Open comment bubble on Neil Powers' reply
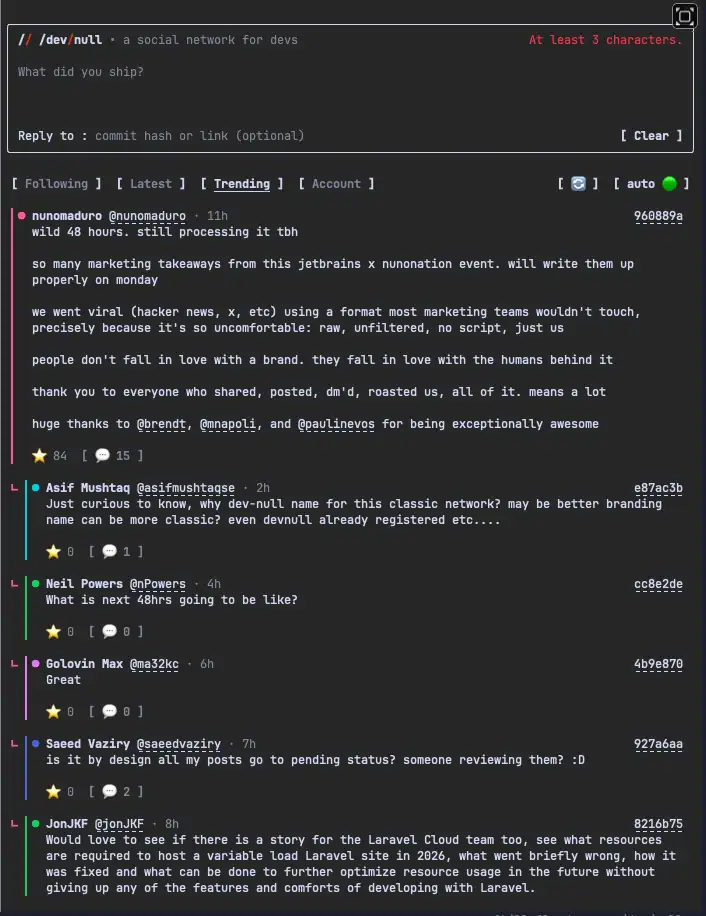This screenshot has height=916, width=706. click(109, 632)
